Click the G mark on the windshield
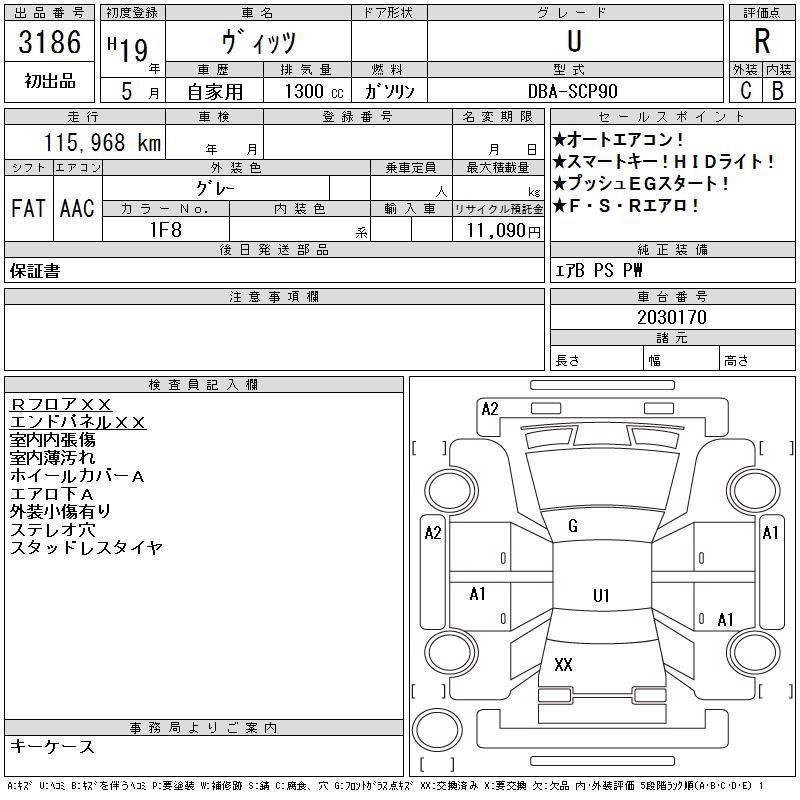Viewport: 800px width, 800px height. click(x=573, y=526)
